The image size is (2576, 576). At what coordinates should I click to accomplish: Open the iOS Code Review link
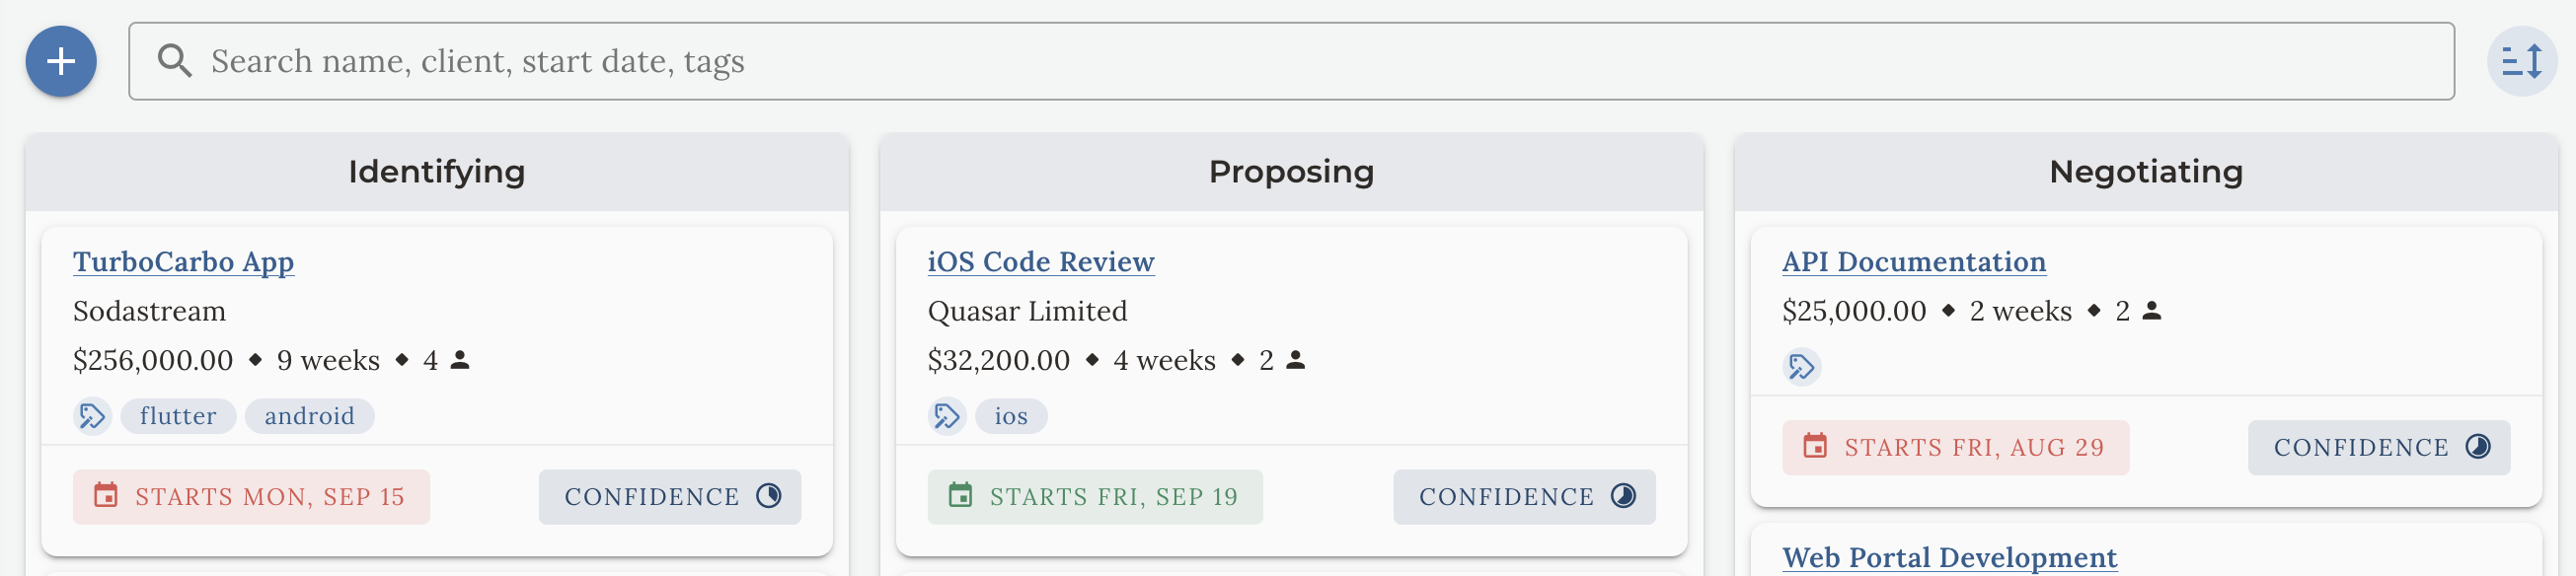[1040, 262]
